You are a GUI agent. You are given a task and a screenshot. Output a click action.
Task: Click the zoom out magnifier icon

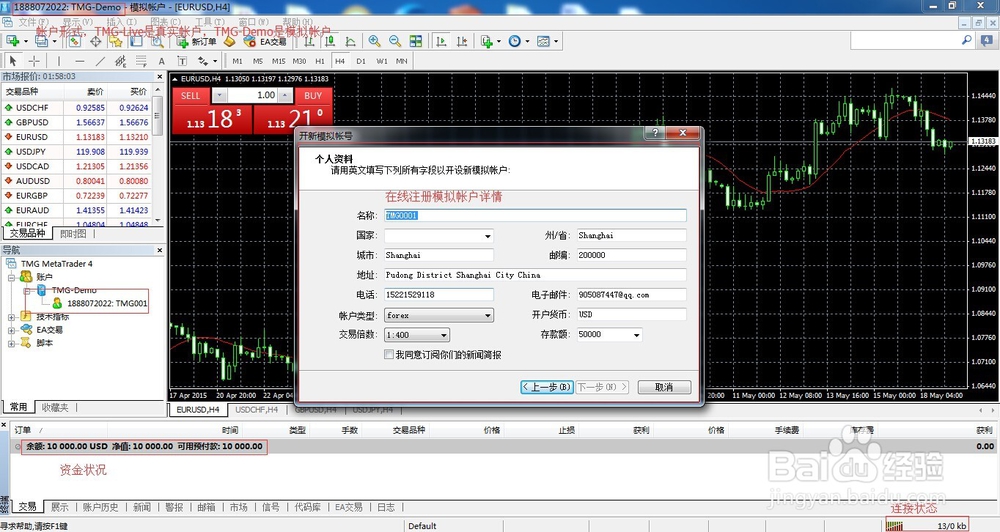(x=395, y=41)
